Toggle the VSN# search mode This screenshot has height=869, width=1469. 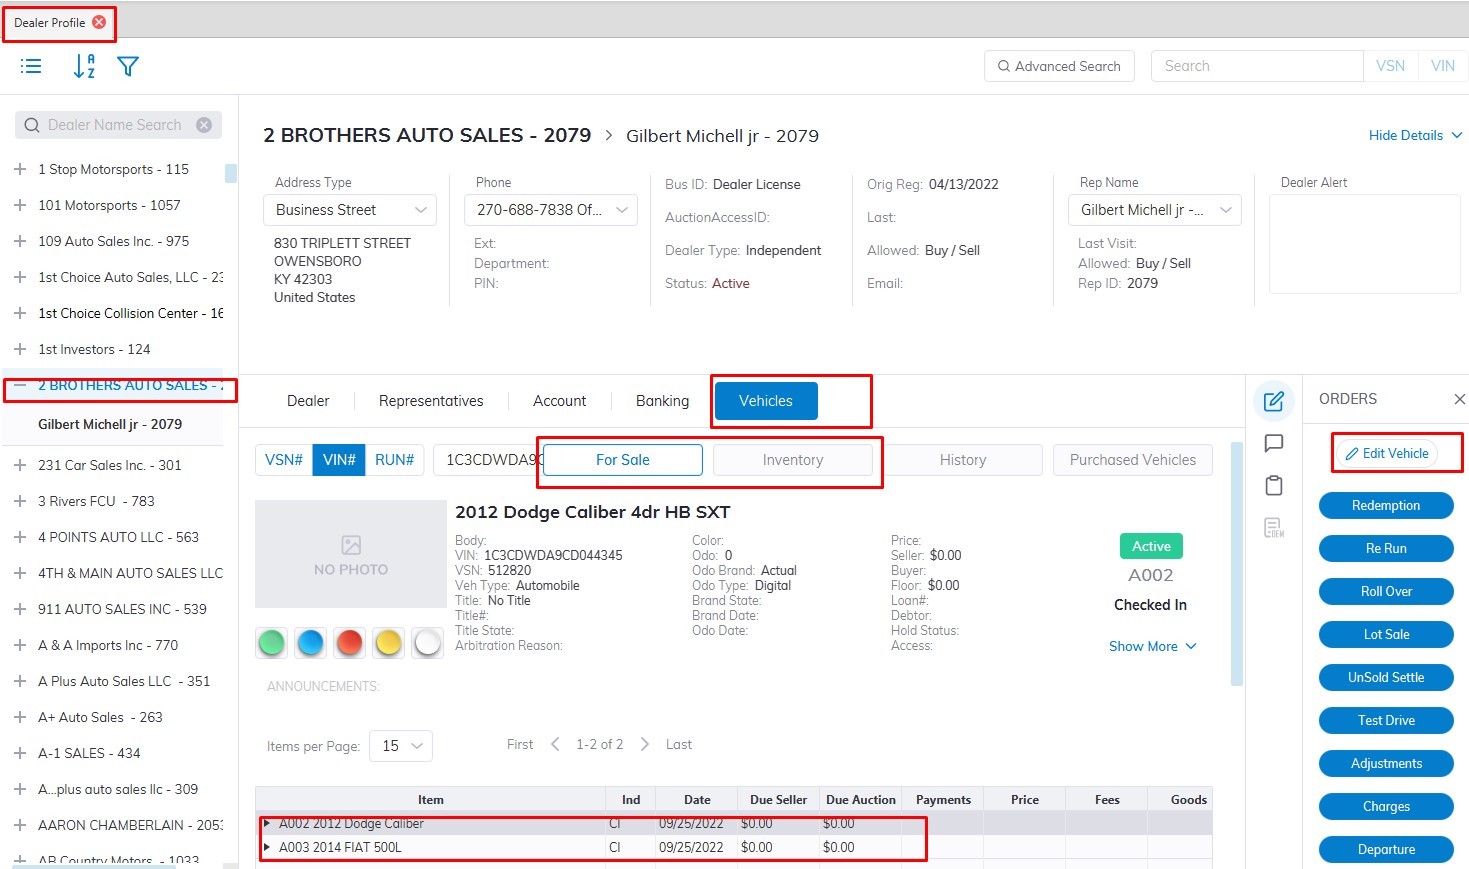284,460
